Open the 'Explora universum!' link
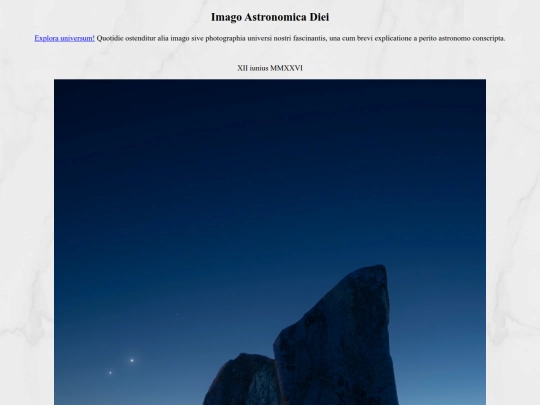The image size is (540, 405). point(64,38)
